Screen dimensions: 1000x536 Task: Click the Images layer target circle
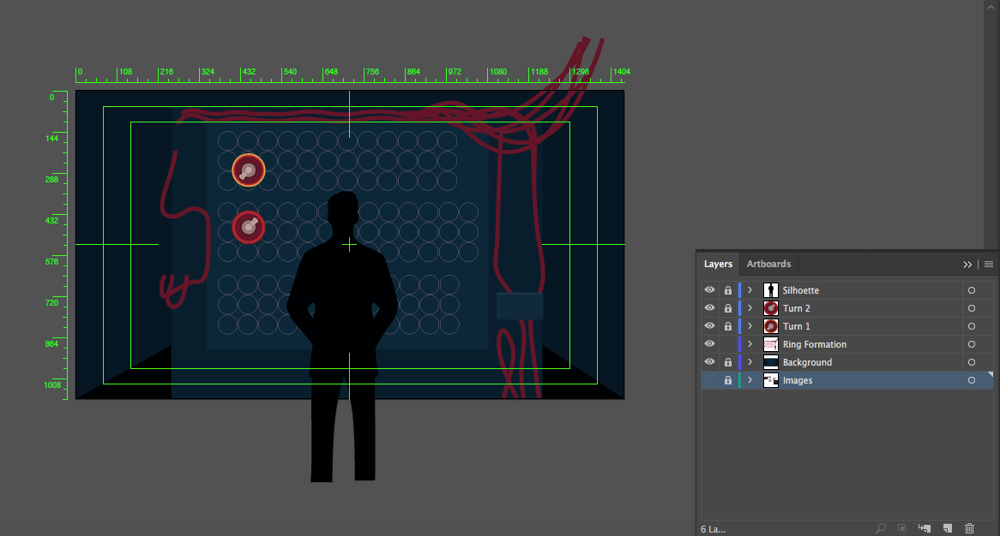click(971, 380)
